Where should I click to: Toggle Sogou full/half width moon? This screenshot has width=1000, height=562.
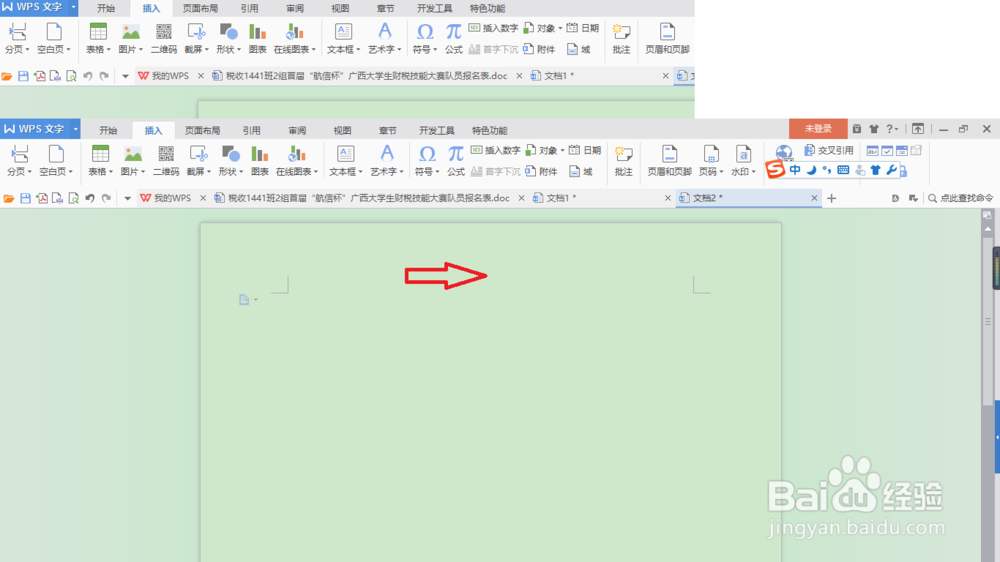pos(811,170)
